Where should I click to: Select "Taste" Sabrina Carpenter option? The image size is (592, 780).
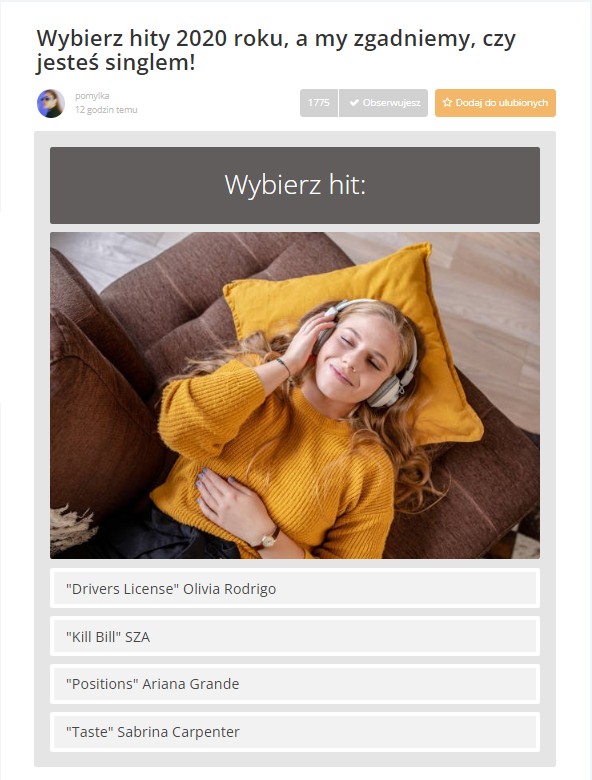tap(295, 732)
